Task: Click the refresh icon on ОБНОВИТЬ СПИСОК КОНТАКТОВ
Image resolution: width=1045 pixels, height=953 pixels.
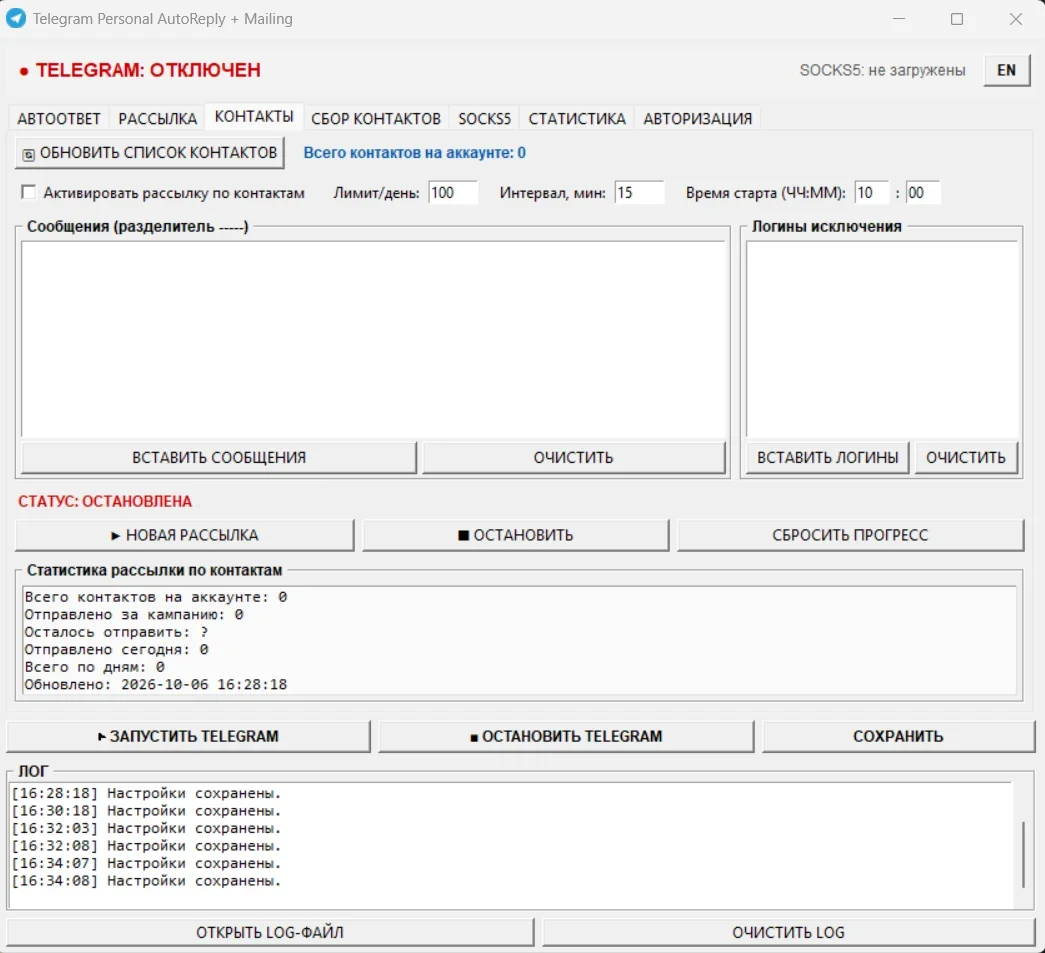Action: [x=29, y=155]
